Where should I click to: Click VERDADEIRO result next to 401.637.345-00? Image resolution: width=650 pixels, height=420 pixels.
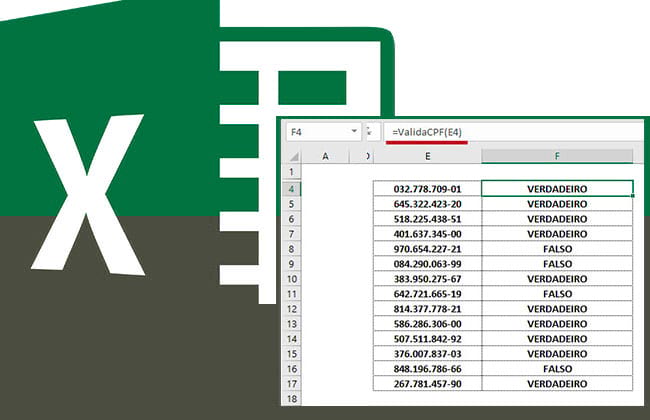(557, 234)
